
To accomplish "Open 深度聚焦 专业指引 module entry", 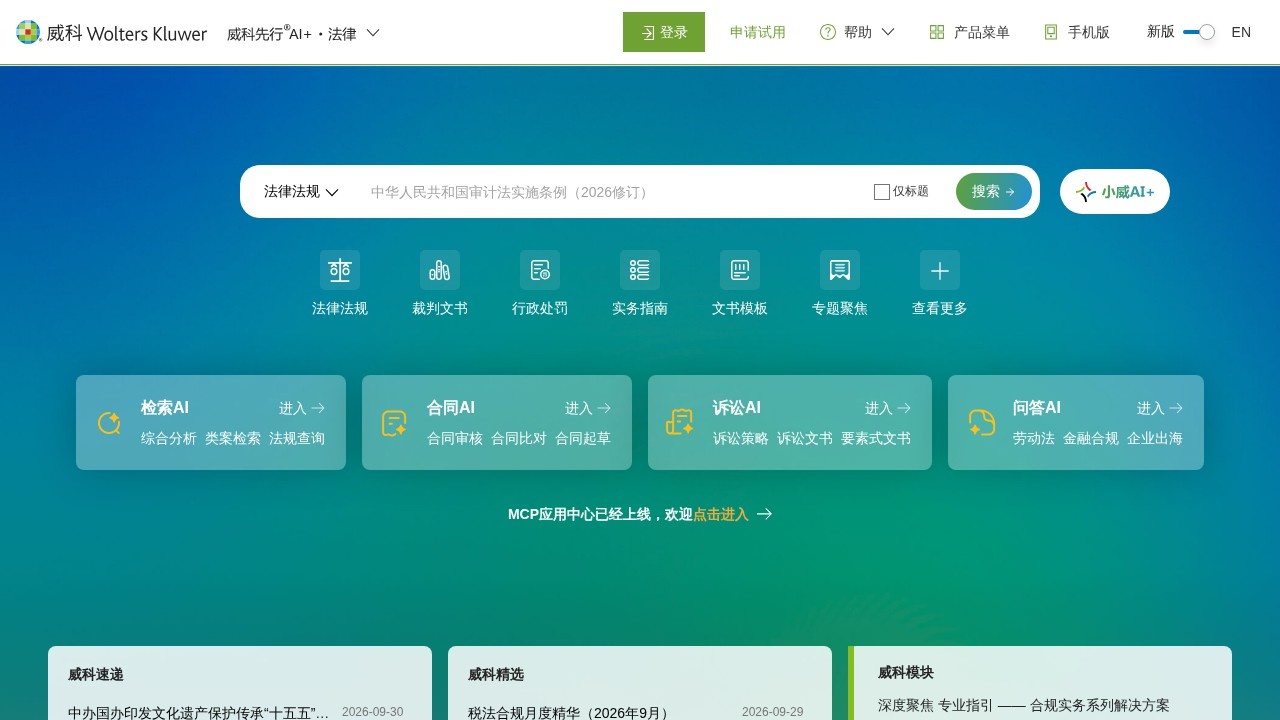I will pyautogui.click(x=1024, y=705).
